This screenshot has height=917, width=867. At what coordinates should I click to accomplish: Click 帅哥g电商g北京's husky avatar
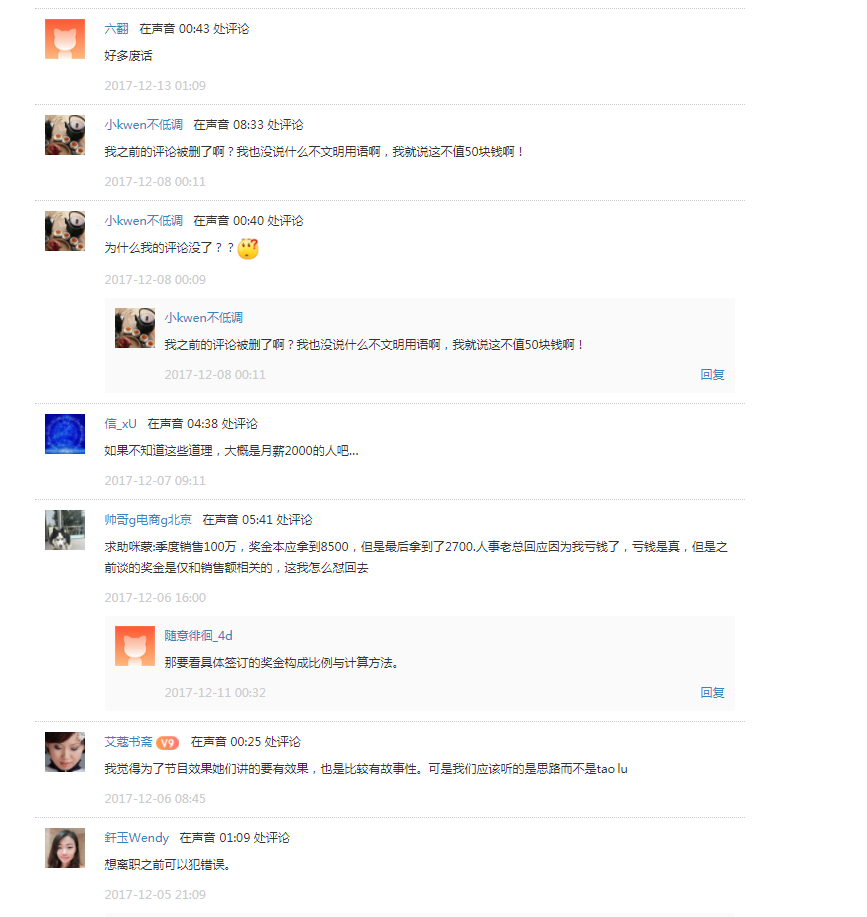tap(65, 530)
